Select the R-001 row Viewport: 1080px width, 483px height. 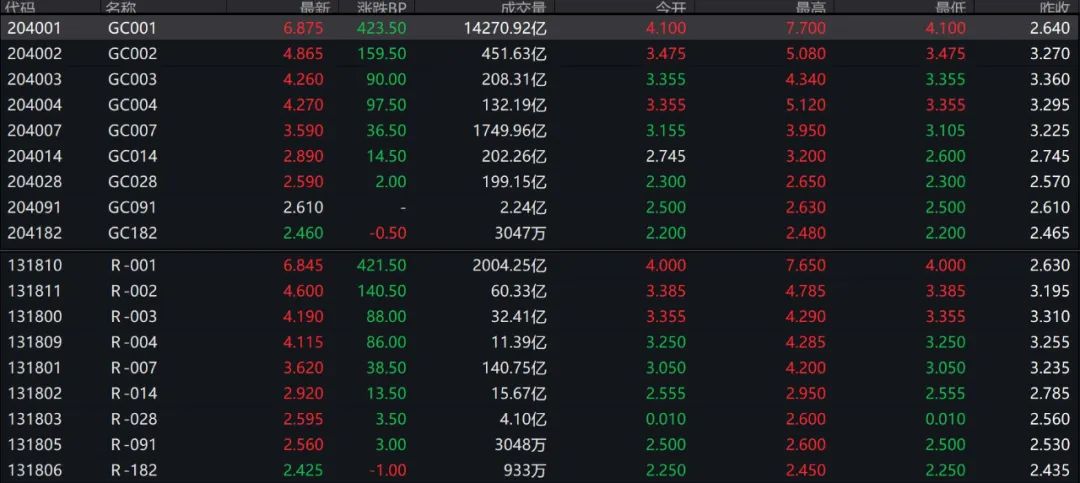(134, 265)
